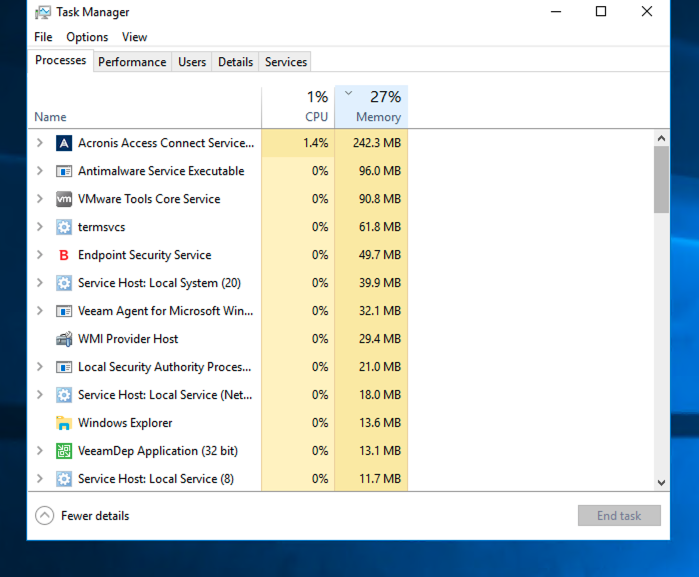The image size is (699, 577).
Task: Expand Service Host: Local Service (Net...) row
Action: [40, 395]
